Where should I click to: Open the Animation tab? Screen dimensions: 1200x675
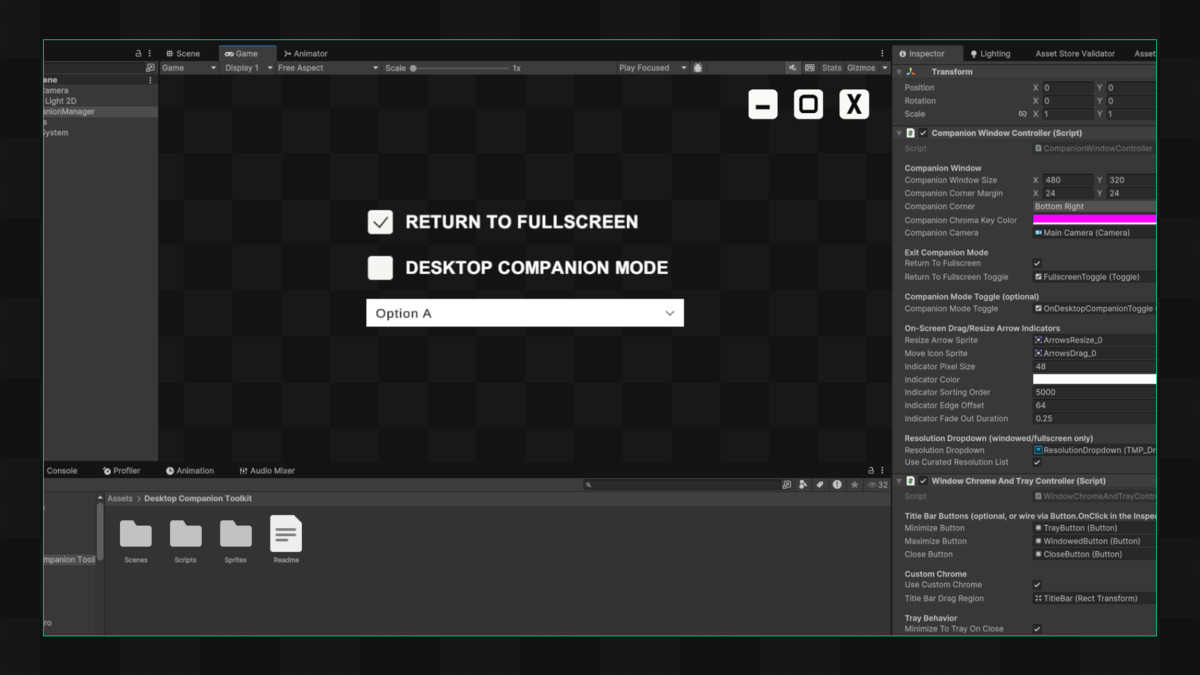point(190,471)
